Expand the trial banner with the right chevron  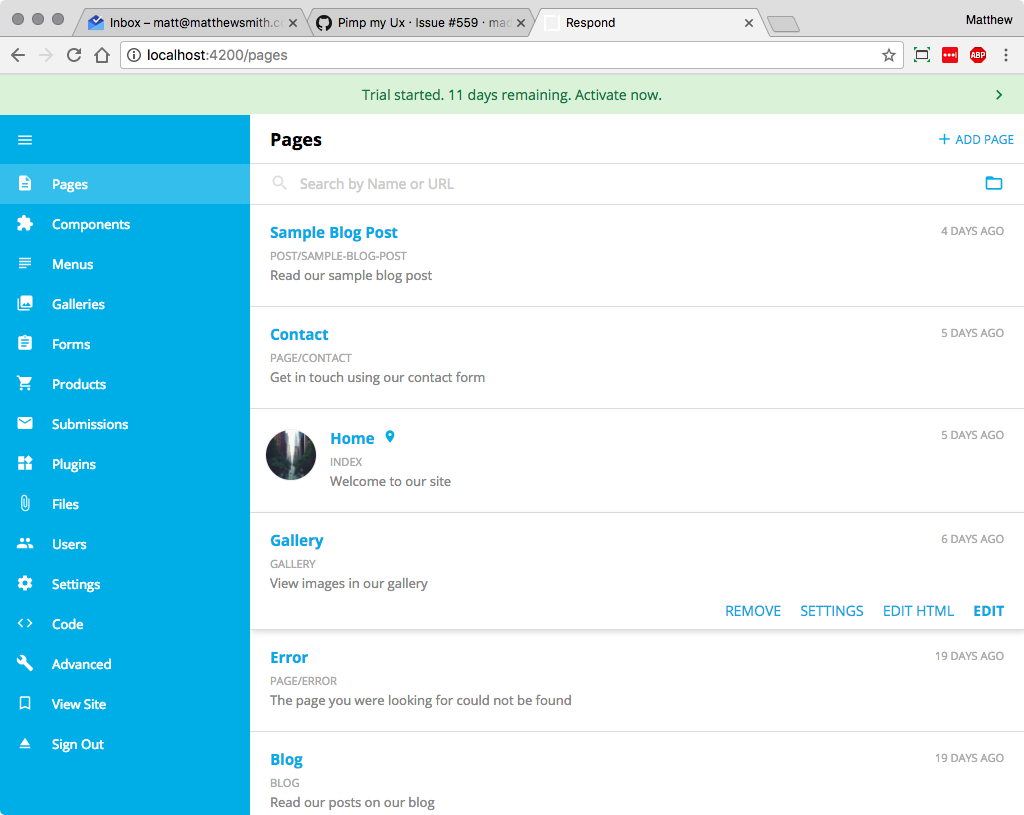tap(998, 94)
